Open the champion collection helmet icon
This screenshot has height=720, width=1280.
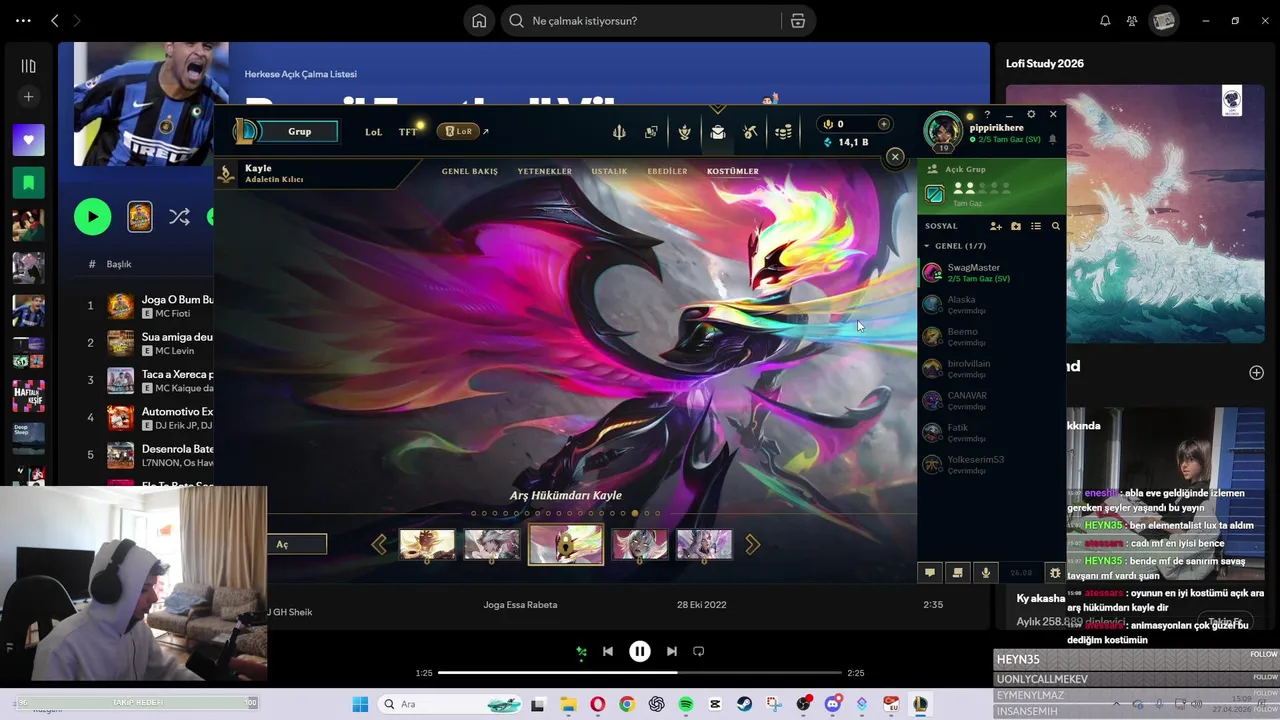pyautogui.click(x=718, y=132)
